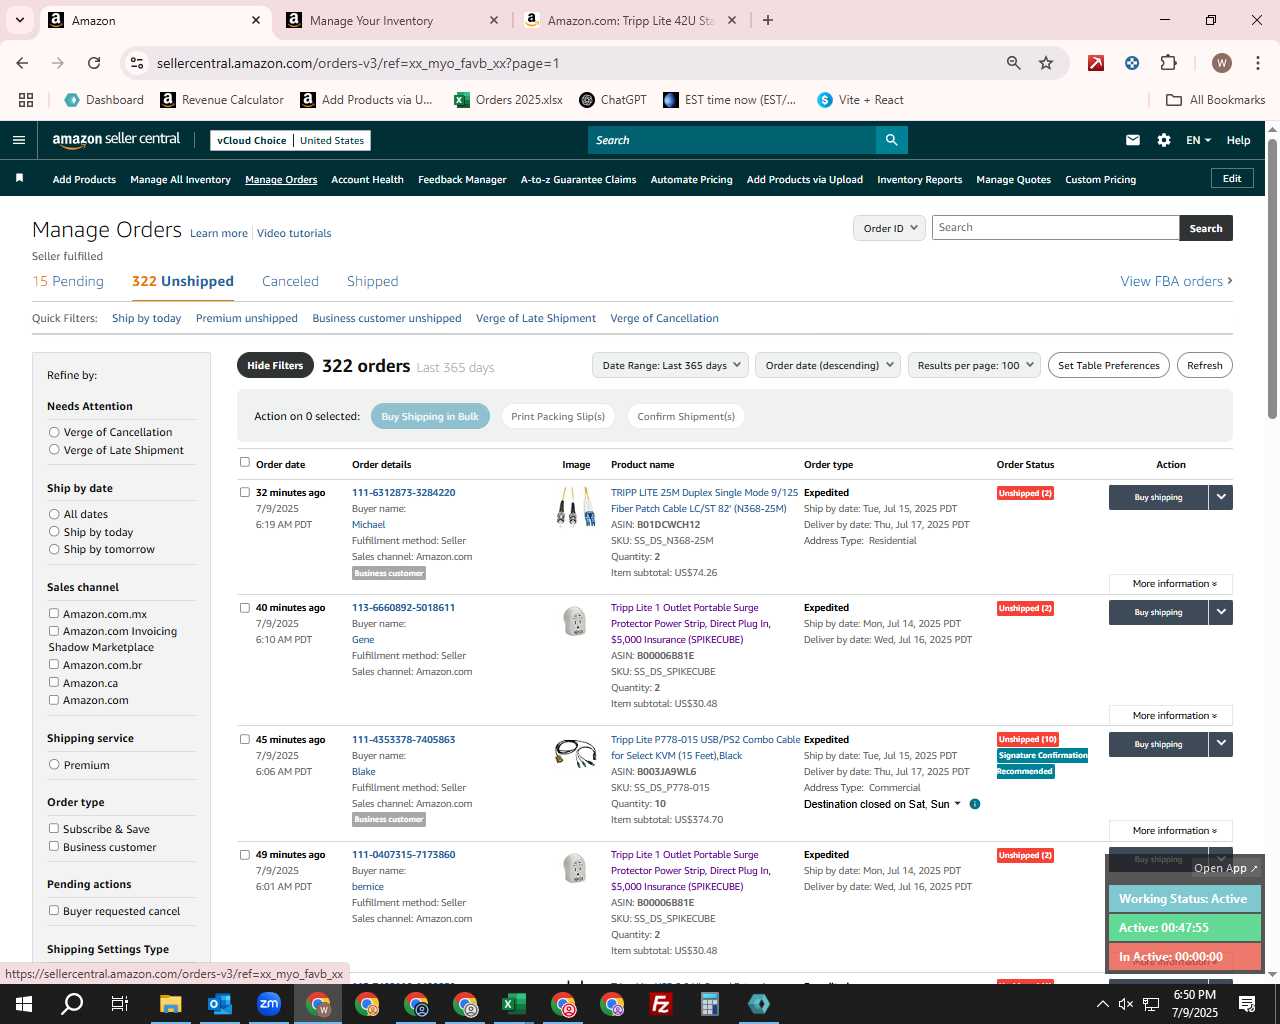Open Chrome menu three dots

(1257, 63)
